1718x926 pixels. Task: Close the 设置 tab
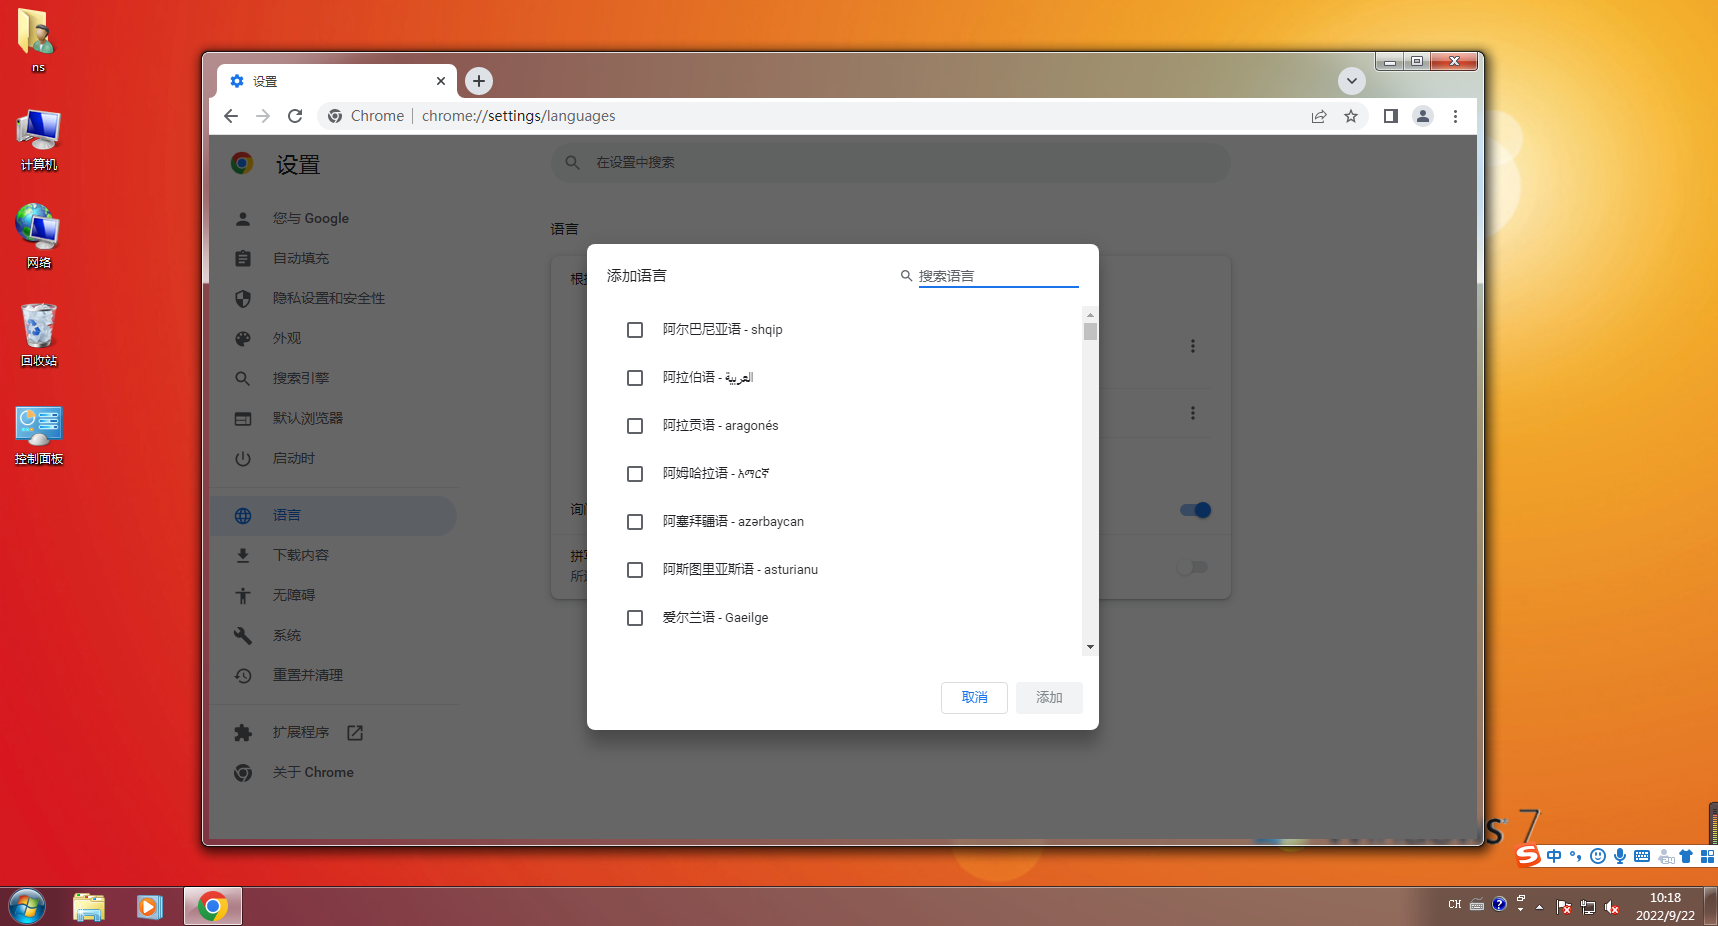pyautogui.click(x=441, y=81)
